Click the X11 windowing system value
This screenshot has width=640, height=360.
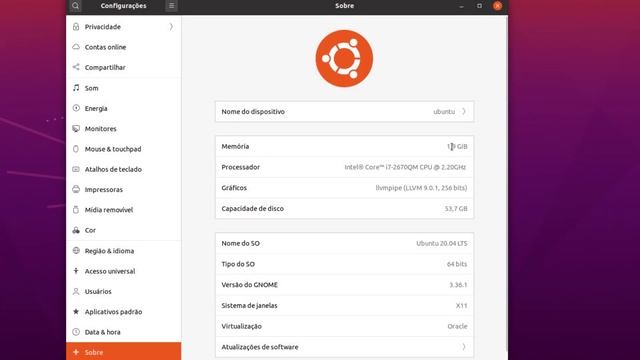[461, 305]
